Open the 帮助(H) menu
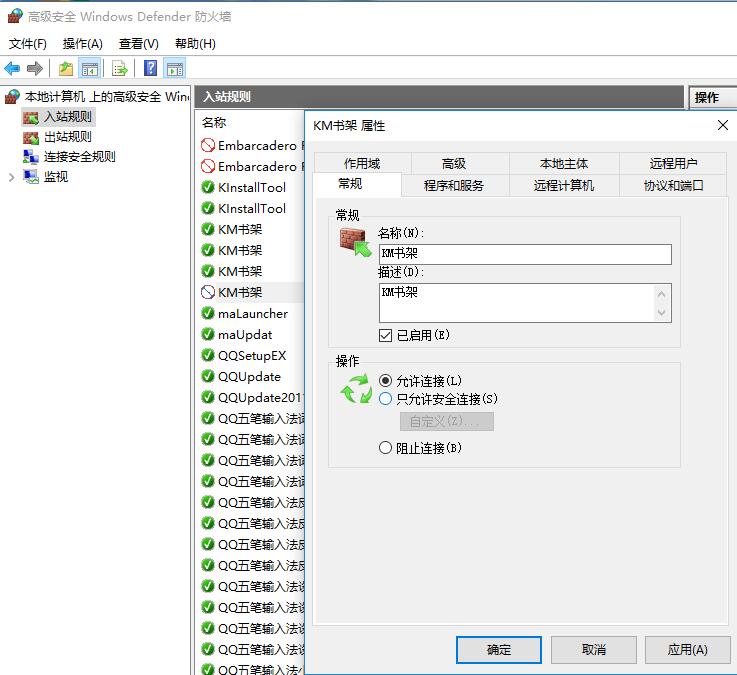Image resolution: width=737 pixels, height=675 pixels. [195, 44]
